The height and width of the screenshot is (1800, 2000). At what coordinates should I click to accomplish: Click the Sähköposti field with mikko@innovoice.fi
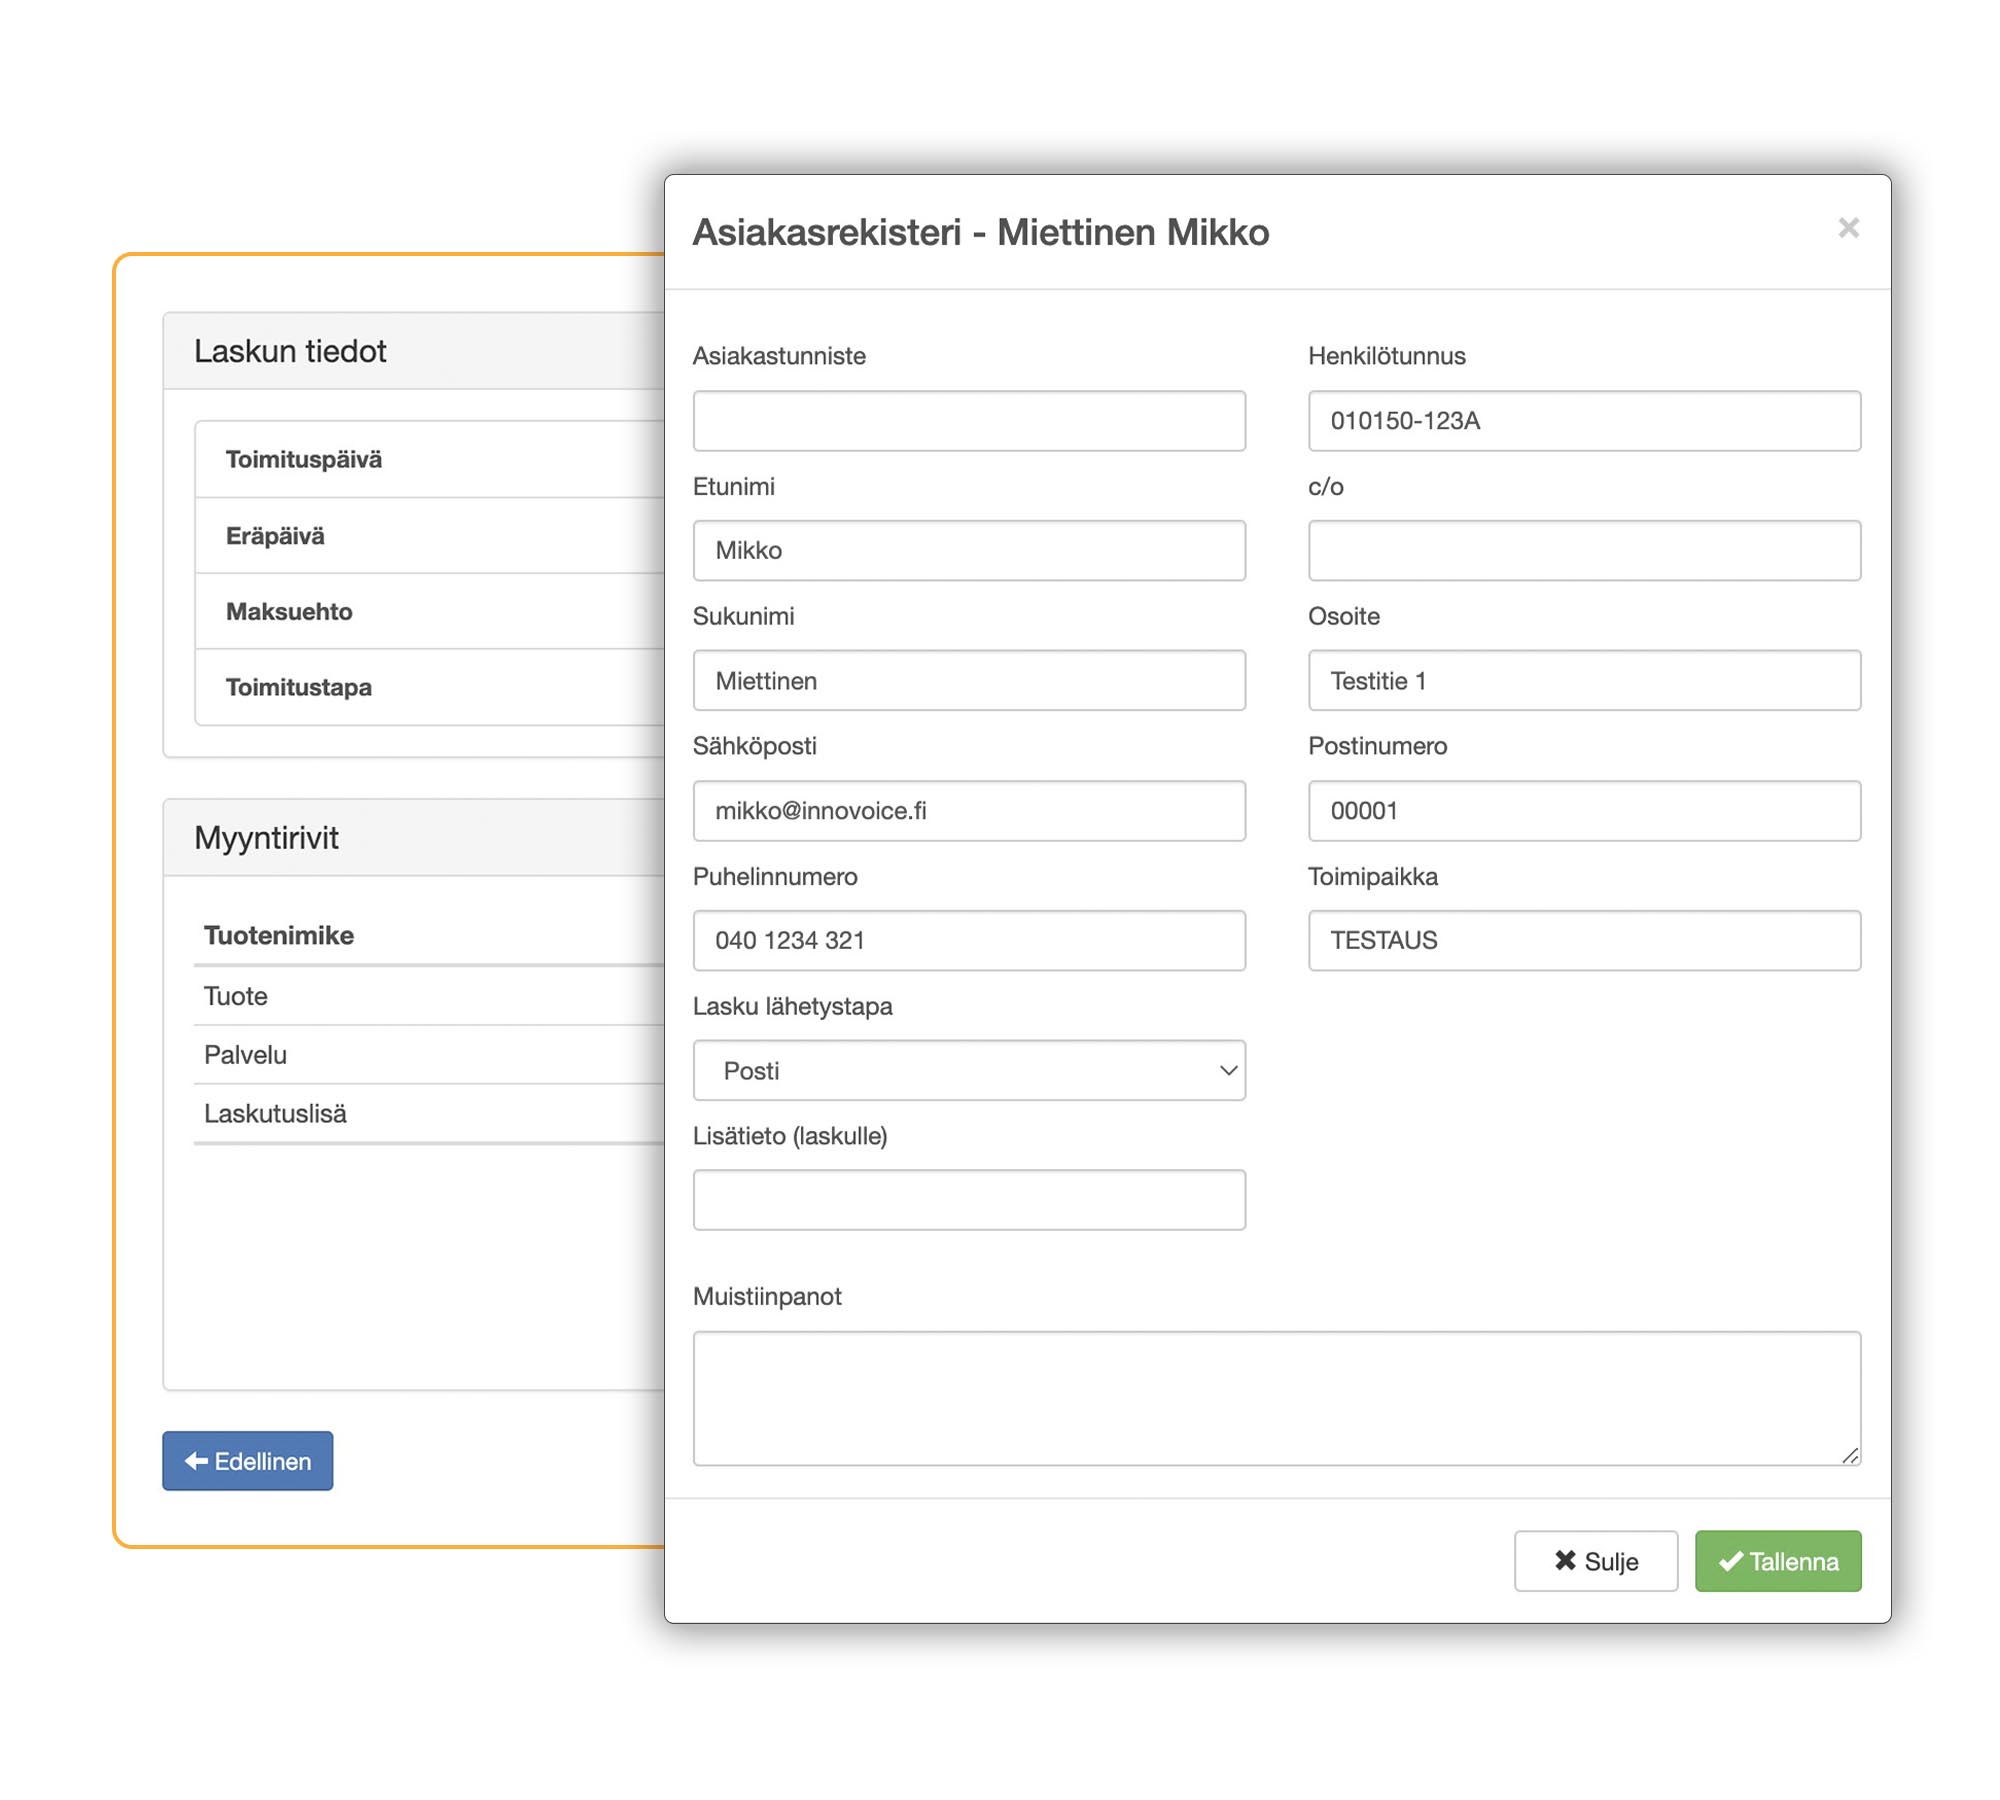click(968, 810)
